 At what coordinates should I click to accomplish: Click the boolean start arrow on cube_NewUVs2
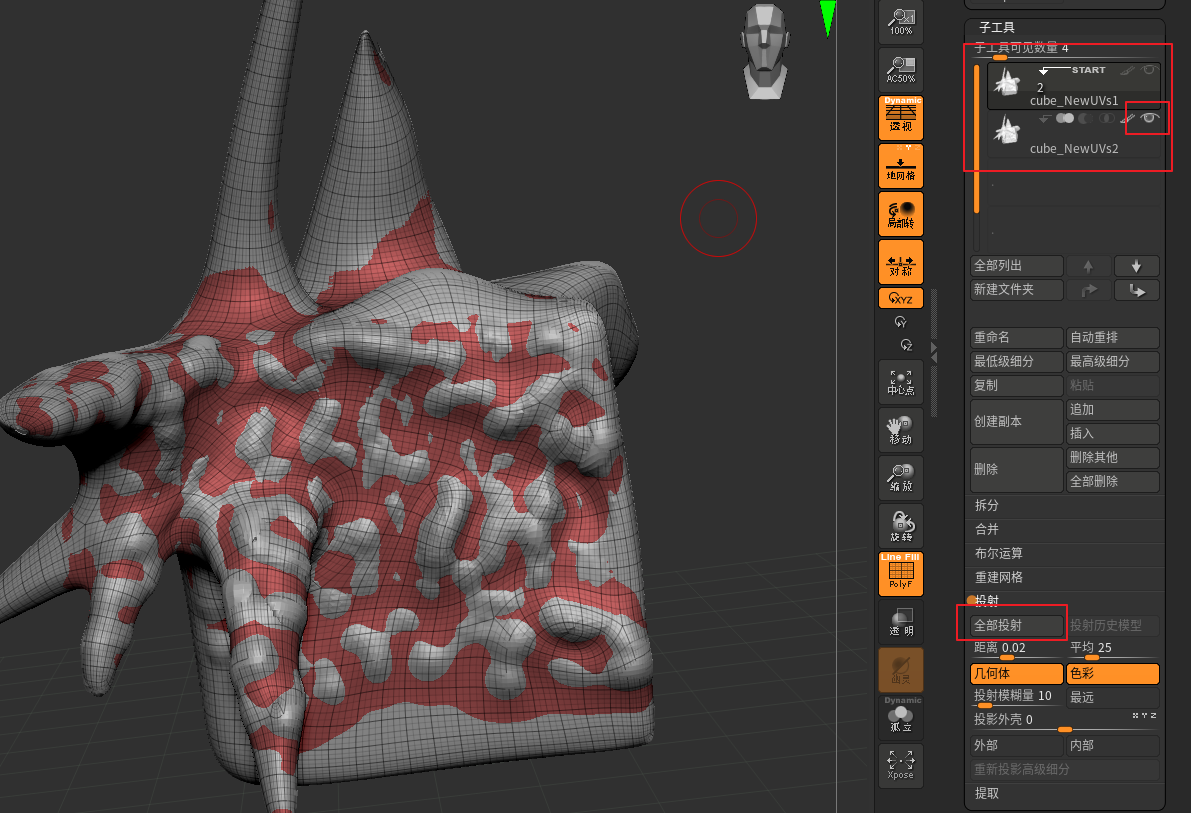click(x=1045, y=119)
